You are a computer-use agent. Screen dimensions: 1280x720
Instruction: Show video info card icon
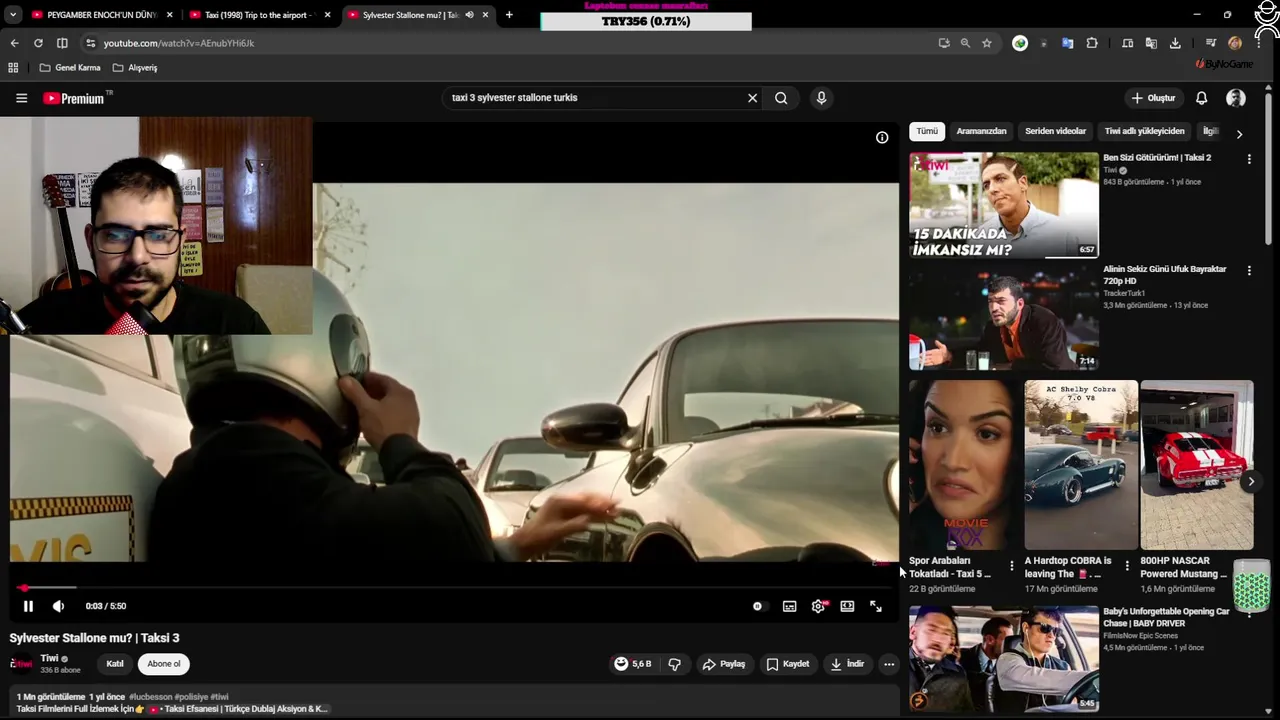pyautogui.click(x=882, y=138)
